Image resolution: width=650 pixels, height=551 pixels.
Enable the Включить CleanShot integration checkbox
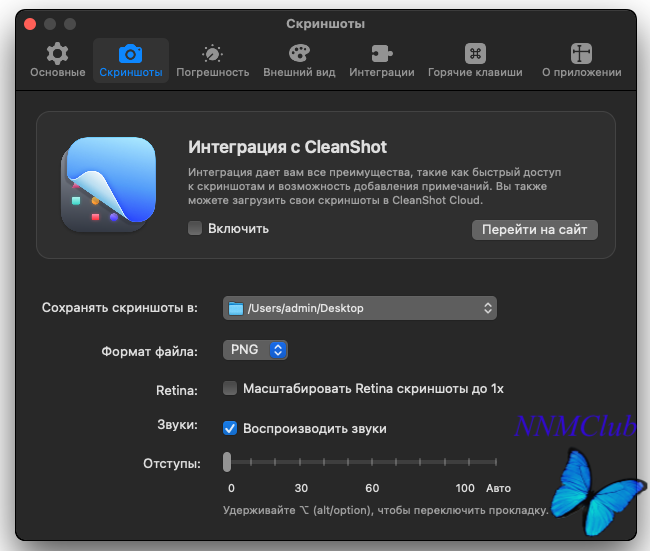pos(195,228)
